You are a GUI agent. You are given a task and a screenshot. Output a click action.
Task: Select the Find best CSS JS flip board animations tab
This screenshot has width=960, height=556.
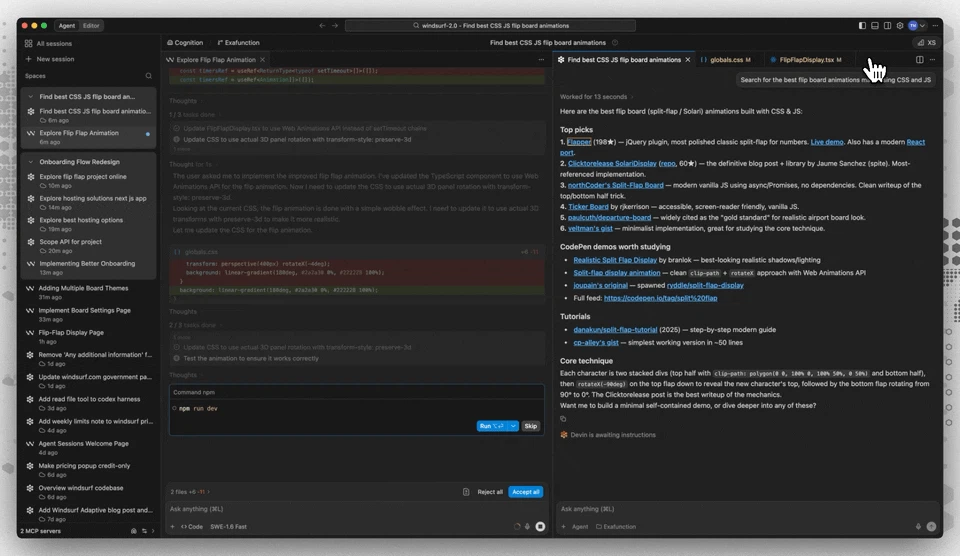pos(624,59)
